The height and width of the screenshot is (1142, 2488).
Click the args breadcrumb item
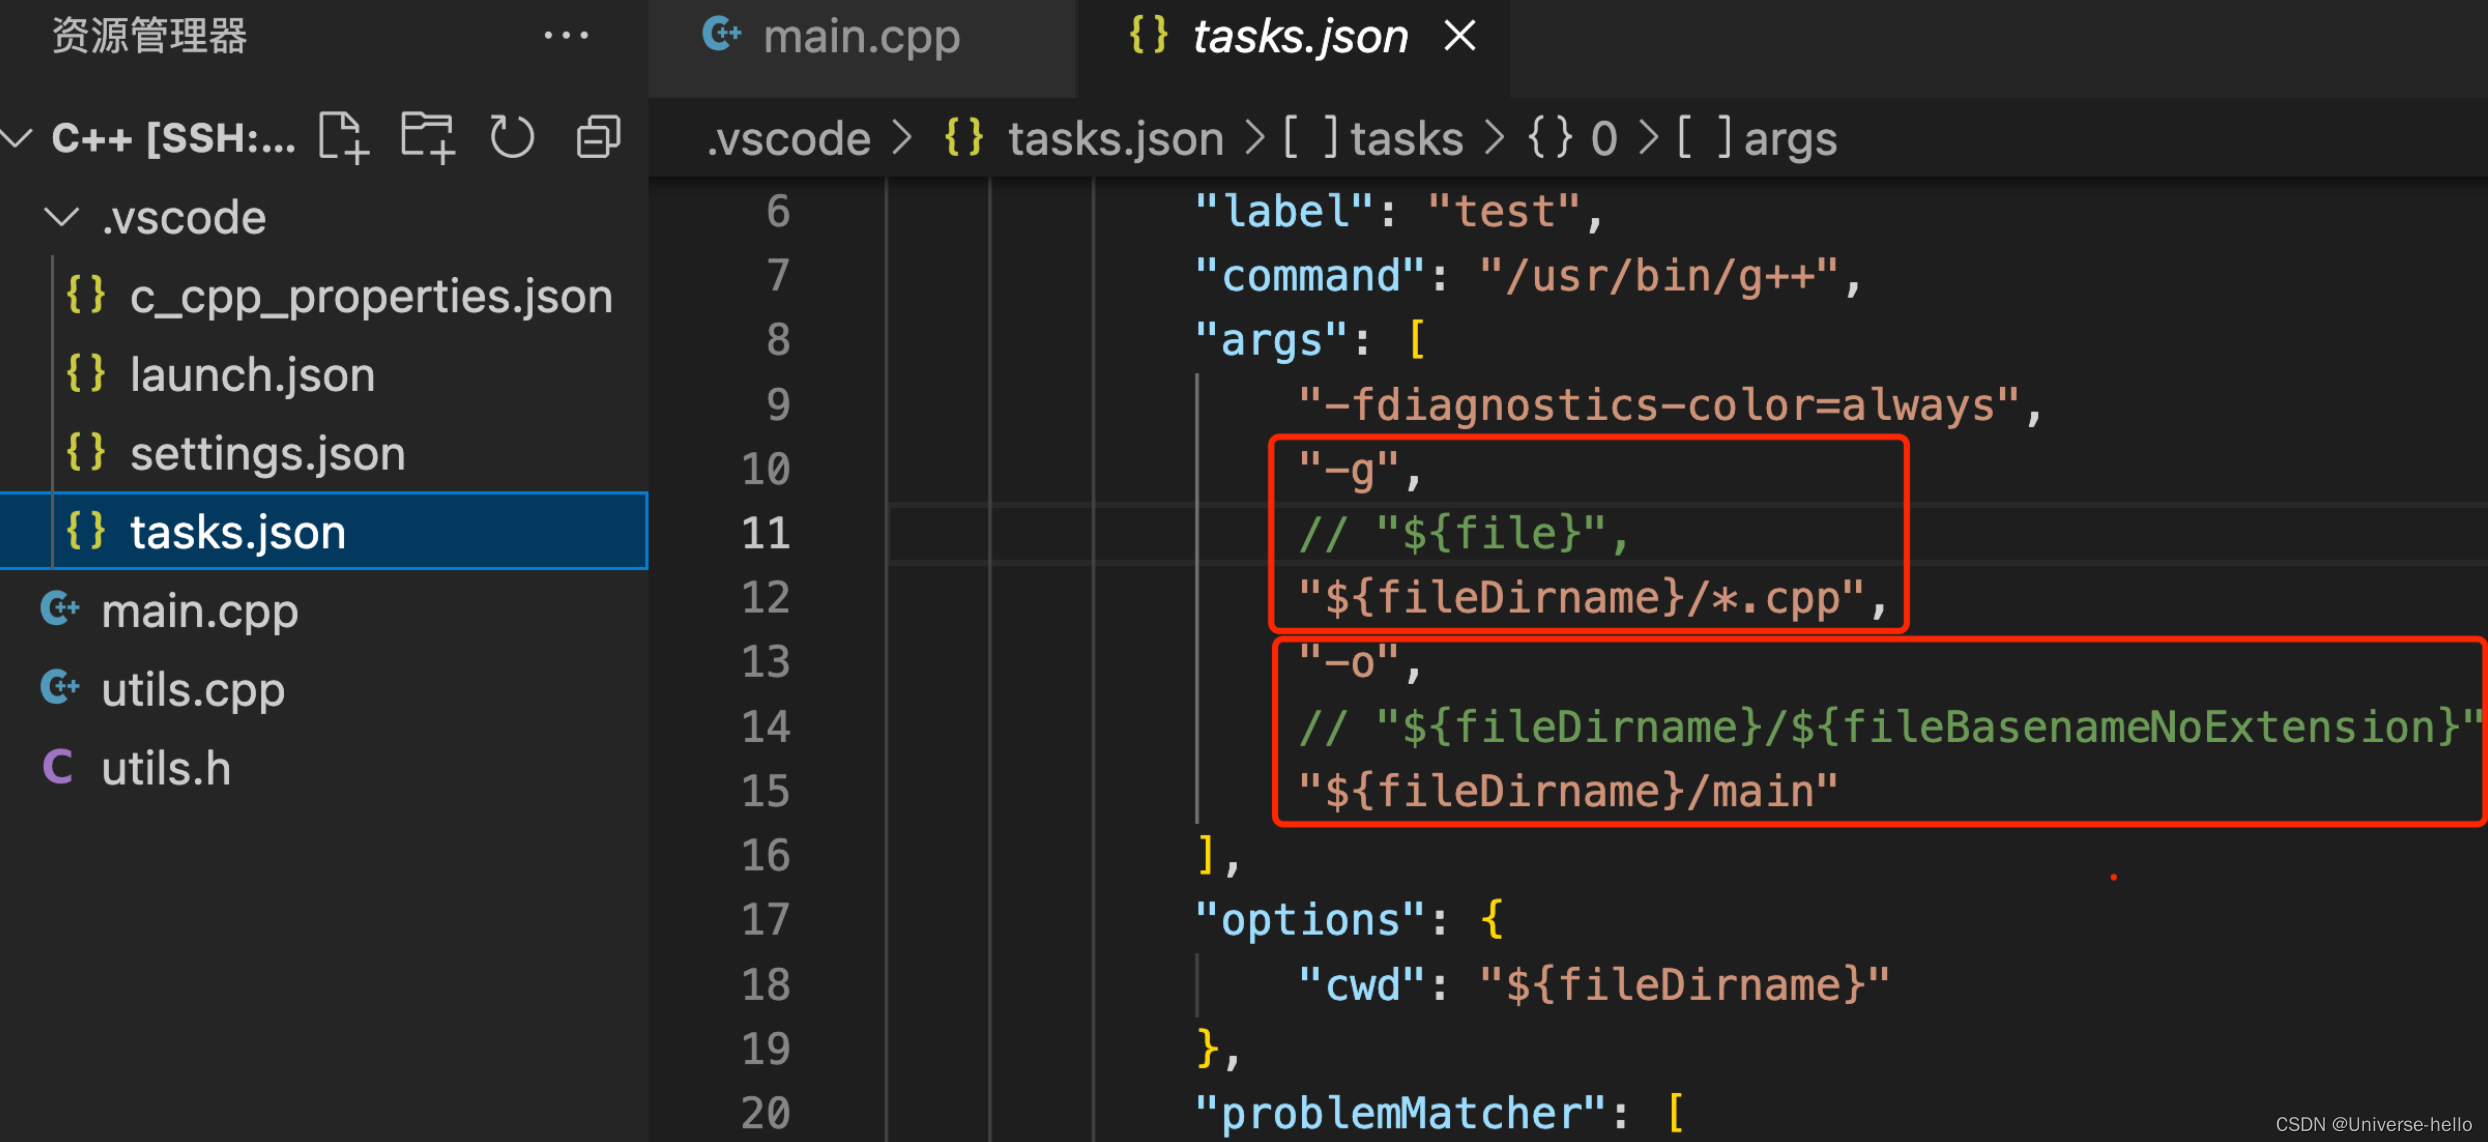tap(1789, 138)
